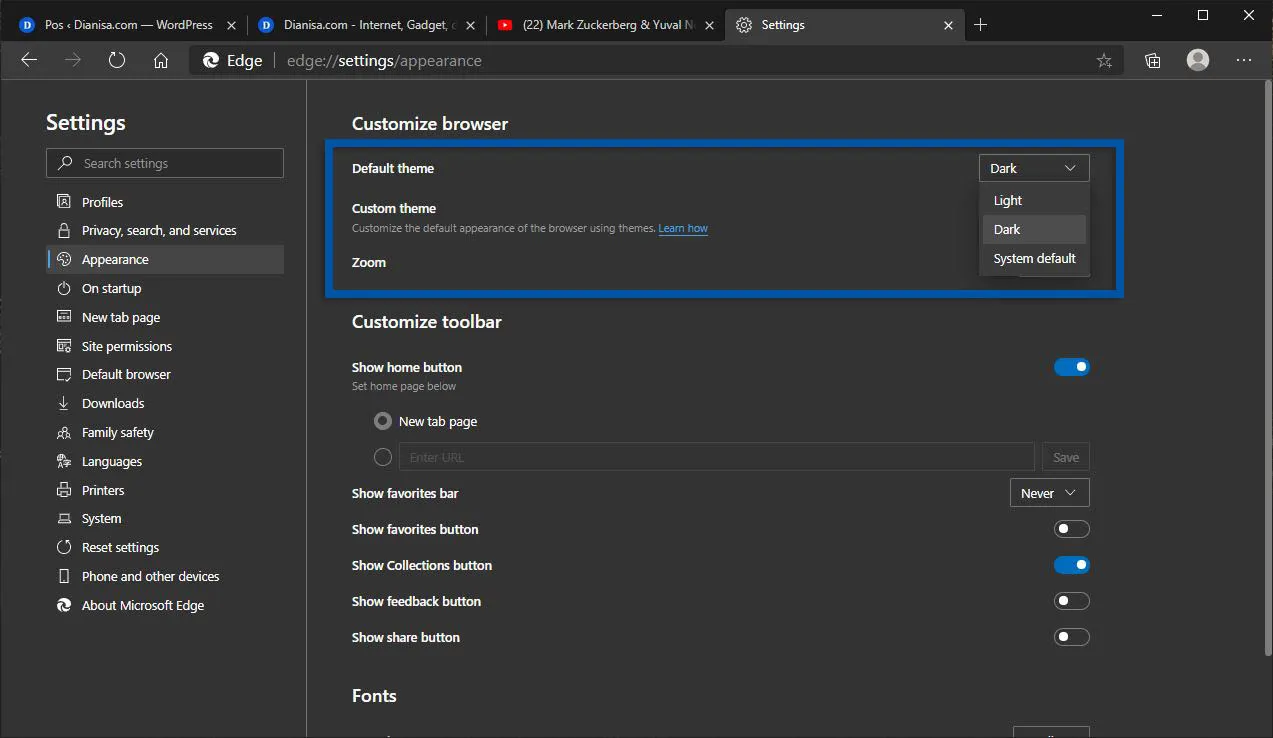1273x738 pixels.
Task: Open the Show favorites bar dropdown
Action: [1048, 492]
